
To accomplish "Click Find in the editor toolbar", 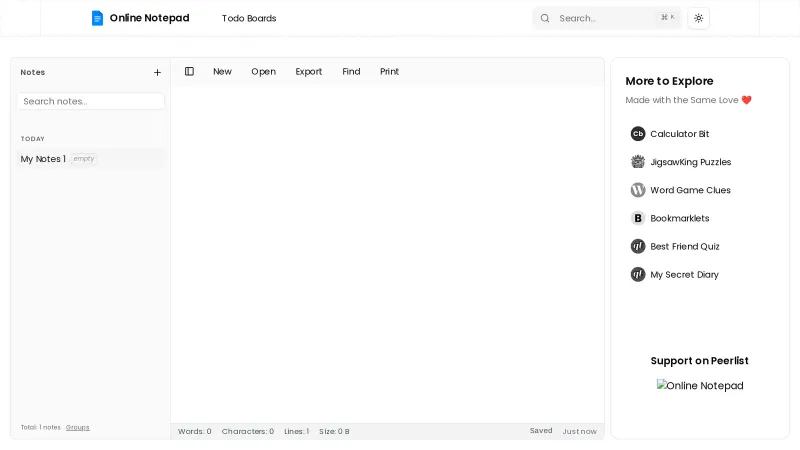I will point(351,72).
